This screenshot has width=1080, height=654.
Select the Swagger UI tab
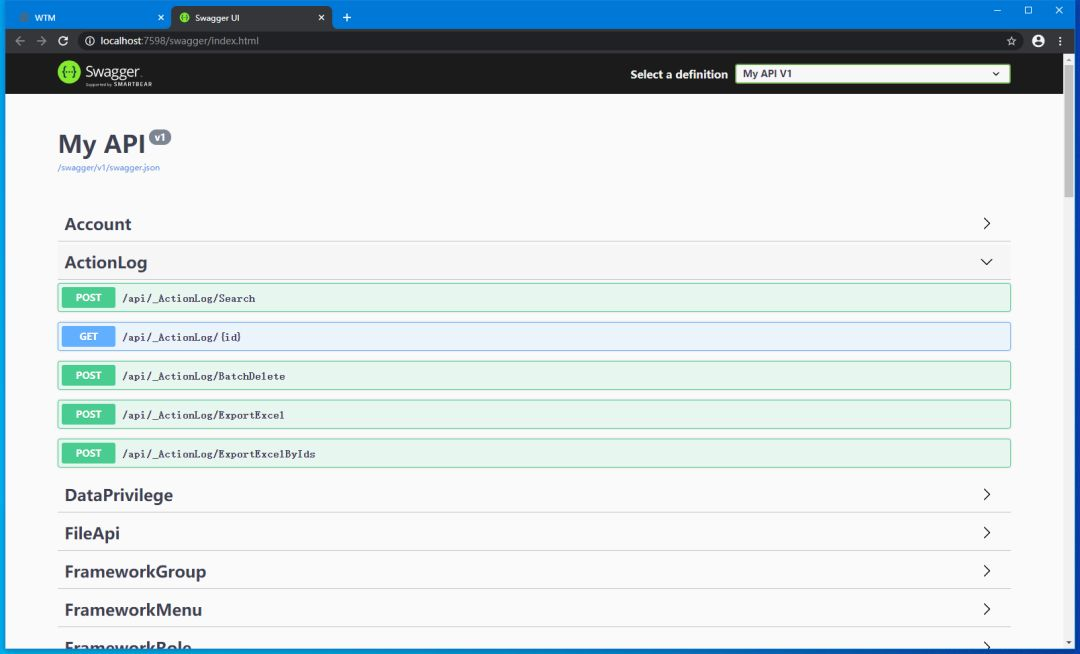[x=251, y=18]
